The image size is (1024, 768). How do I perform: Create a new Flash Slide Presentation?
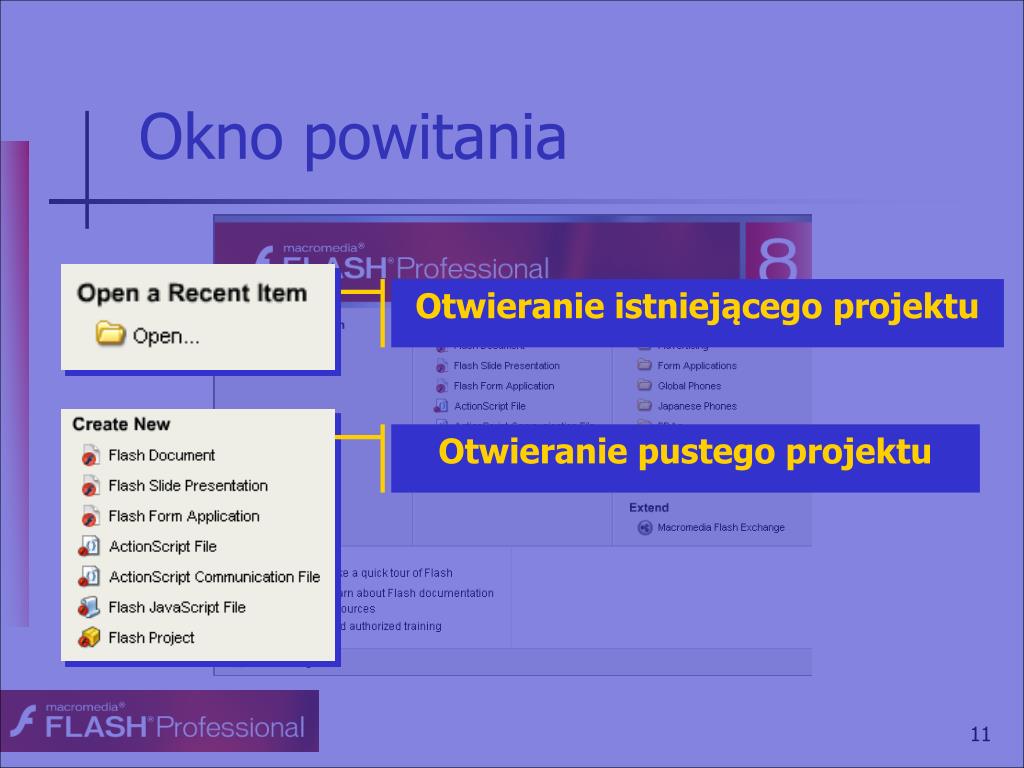click(188, 486)
